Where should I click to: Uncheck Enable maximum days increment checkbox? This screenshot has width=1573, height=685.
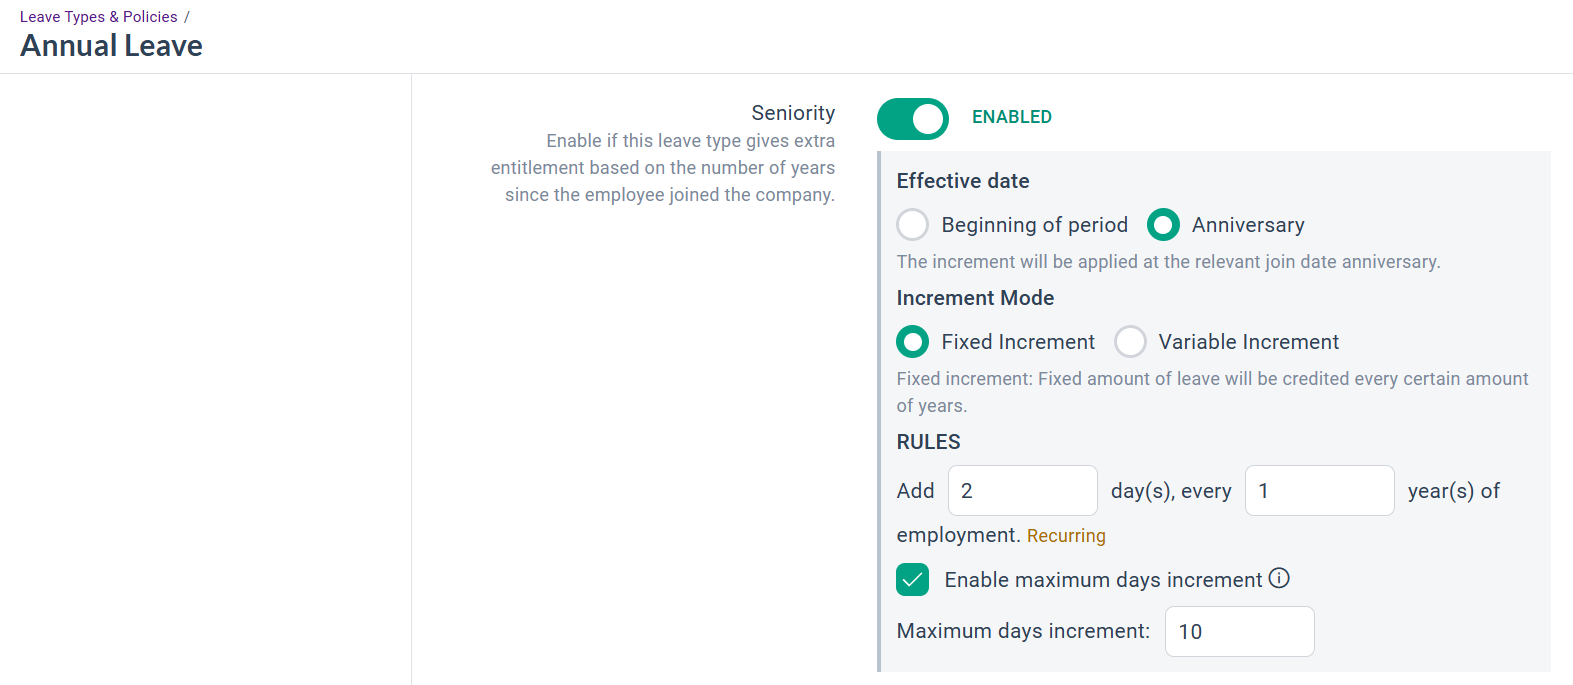pyautogui.click(x=912, y=580)
